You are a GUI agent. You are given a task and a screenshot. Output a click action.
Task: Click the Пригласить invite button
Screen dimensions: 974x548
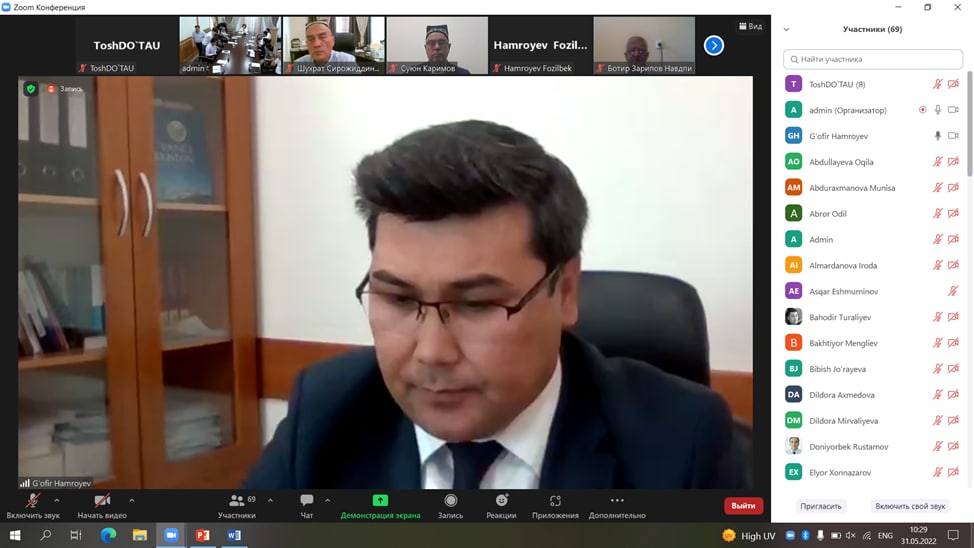[x=821, y=506]
